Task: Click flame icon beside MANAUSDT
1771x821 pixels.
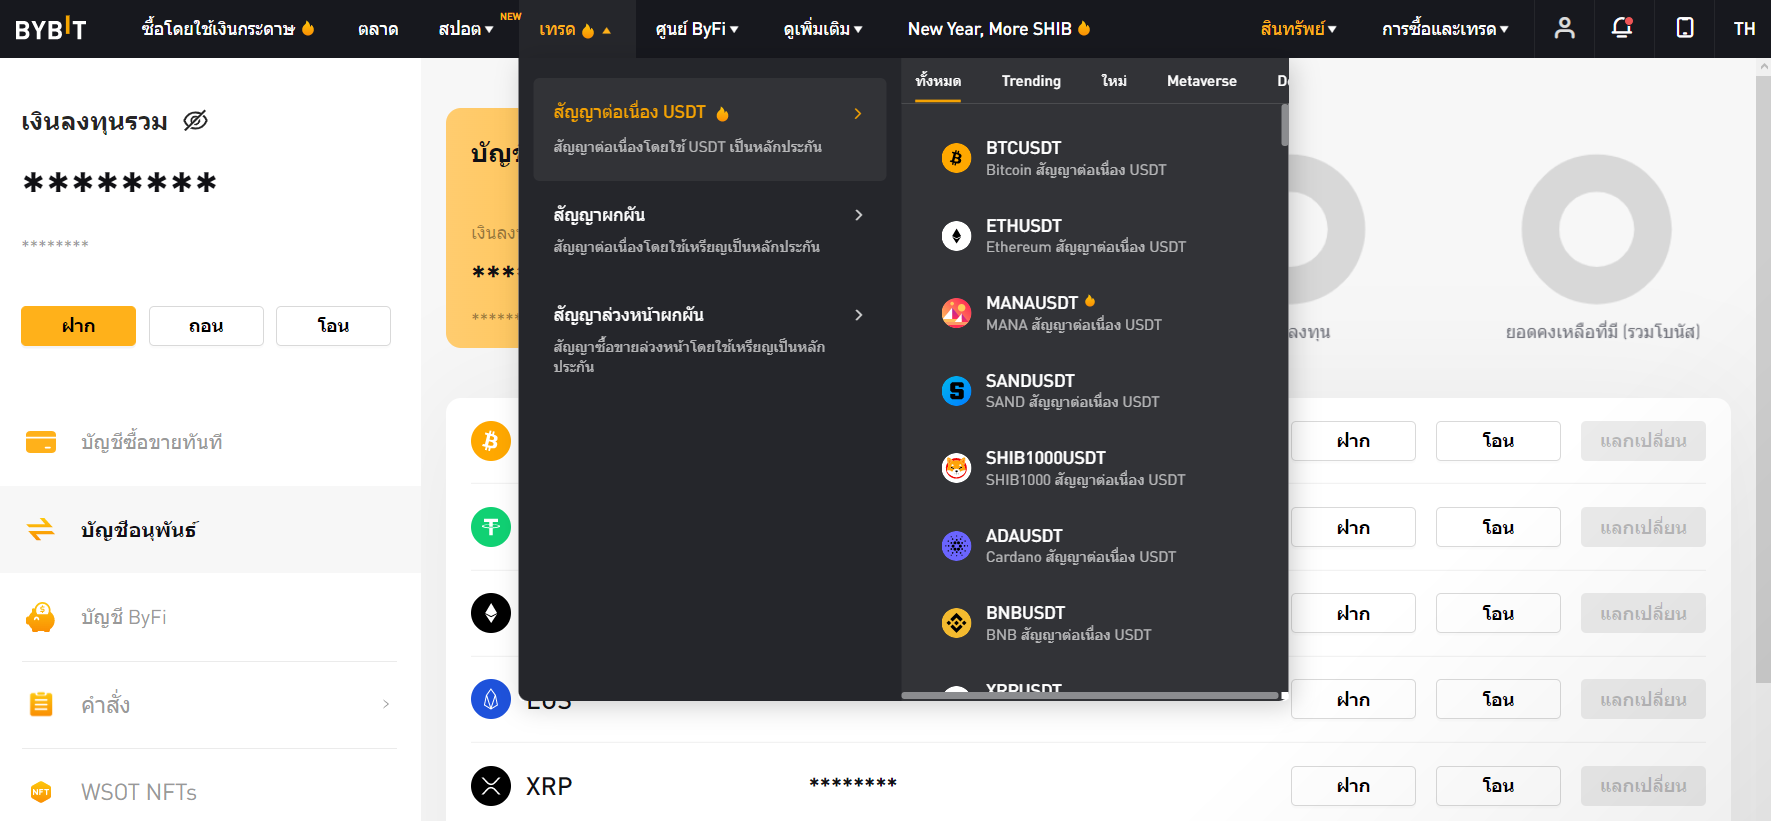Action: click(x=1090, y=301)
